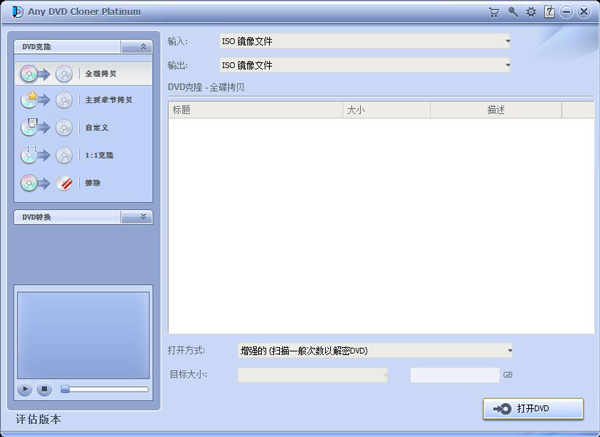Click the starred disc icon for main movie
Viewport: 600px width, 437px height.
29,99
